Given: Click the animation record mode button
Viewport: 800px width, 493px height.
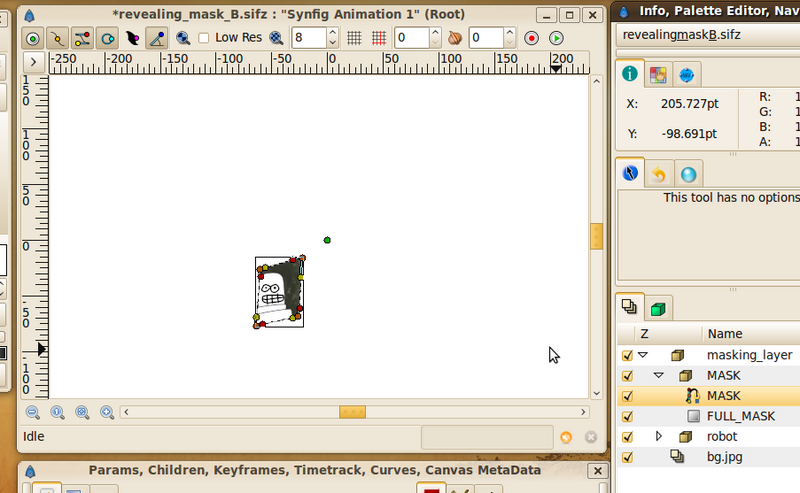Looking at the screenshot, I should pos(532,38).
